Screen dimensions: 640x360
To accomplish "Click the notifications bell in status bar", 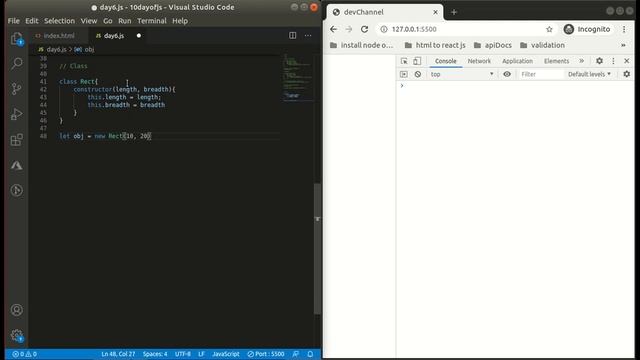I will (x=310, y=354).
